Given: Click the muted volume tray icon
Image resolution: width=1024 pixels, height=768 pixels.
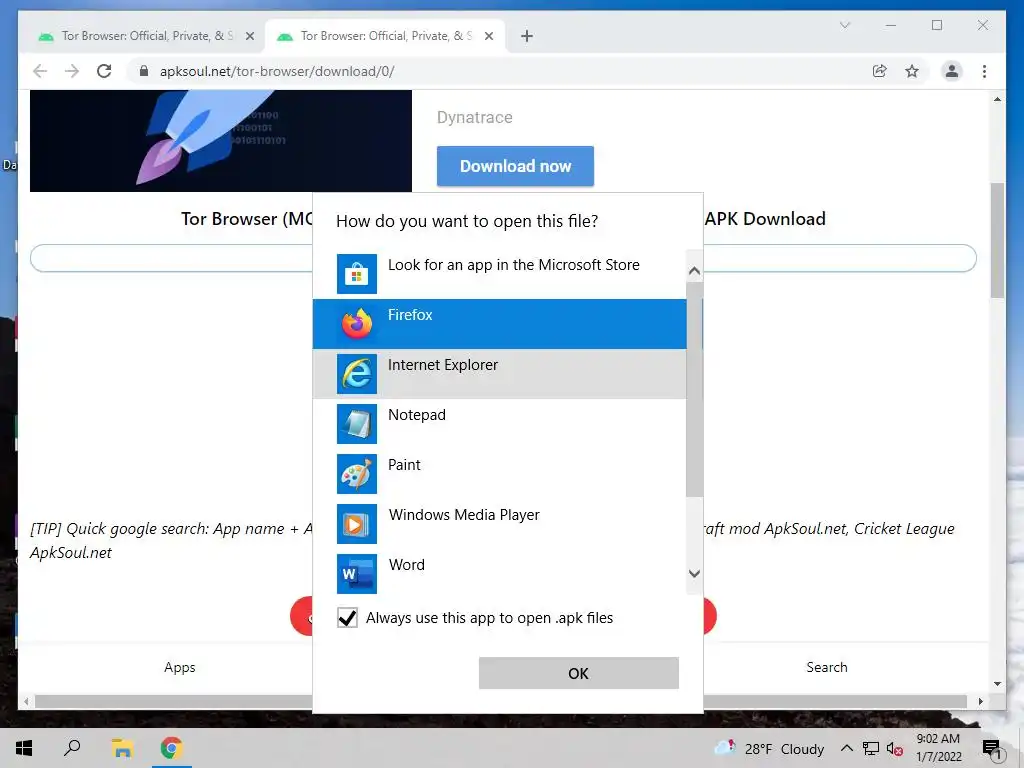Looking at the screenshot, I should point(895,749).
